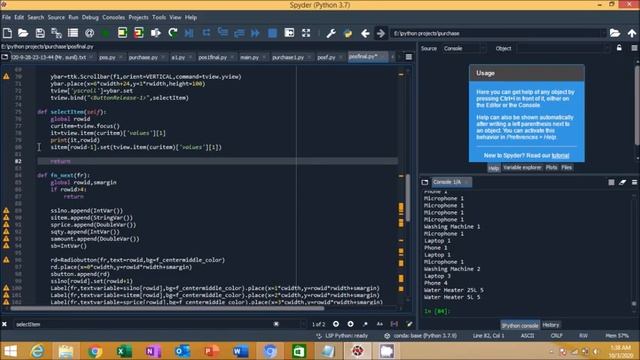Open the Run menu
The width and height of the screenshot is (640, 360).
(73, 18)
